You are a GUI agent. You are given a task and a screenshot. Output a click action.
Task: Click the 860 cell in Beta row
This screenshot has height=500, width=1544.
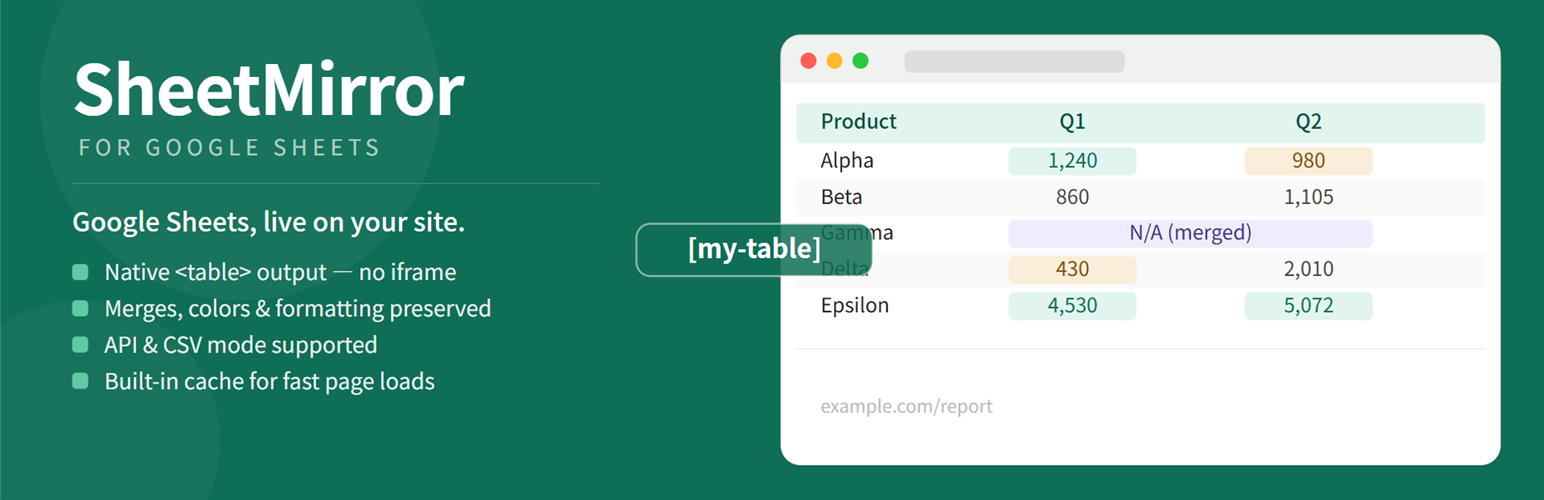(x=1072, y=197)
